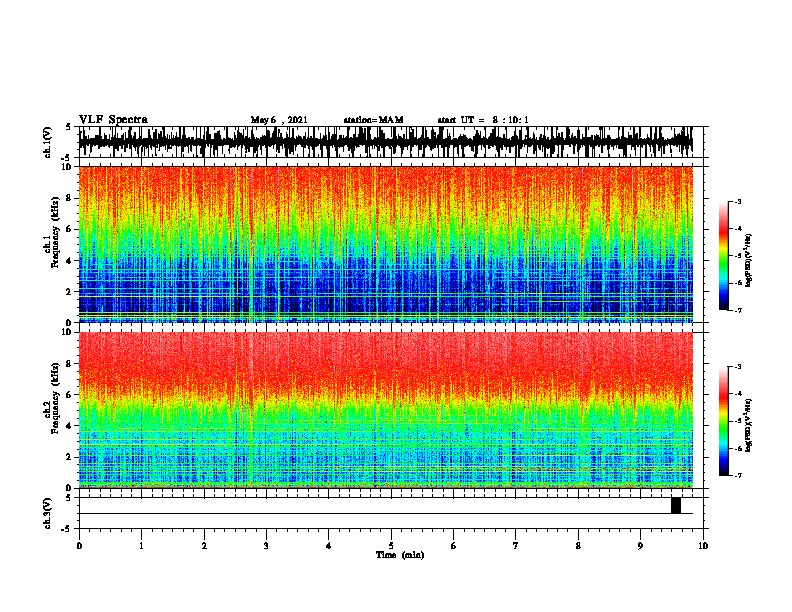Click the "station=MAM" label
Viewport: 792px width, 612px height.
coord(373,120)
